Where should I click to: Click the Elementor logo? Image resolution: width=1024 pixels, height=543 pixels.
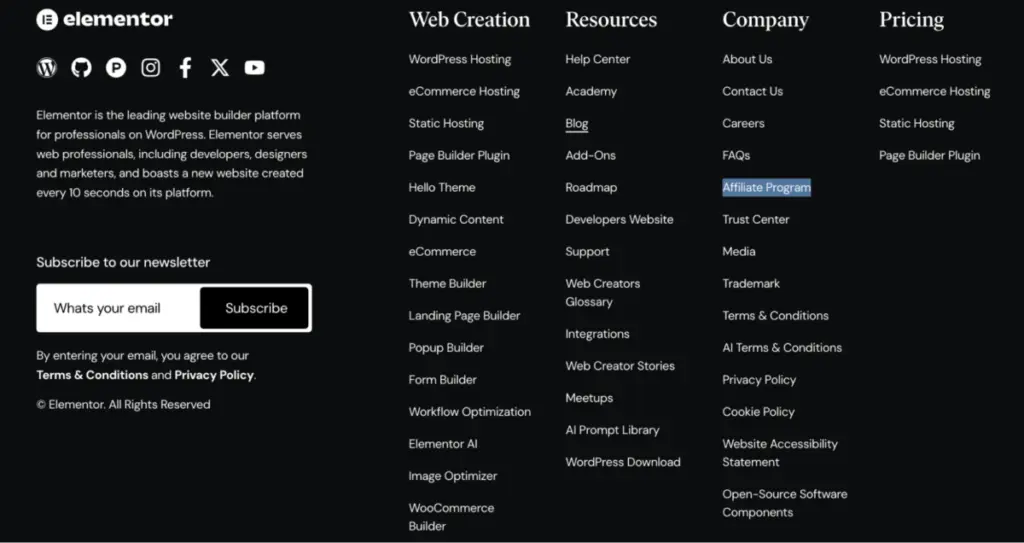(x=104, y=19)
